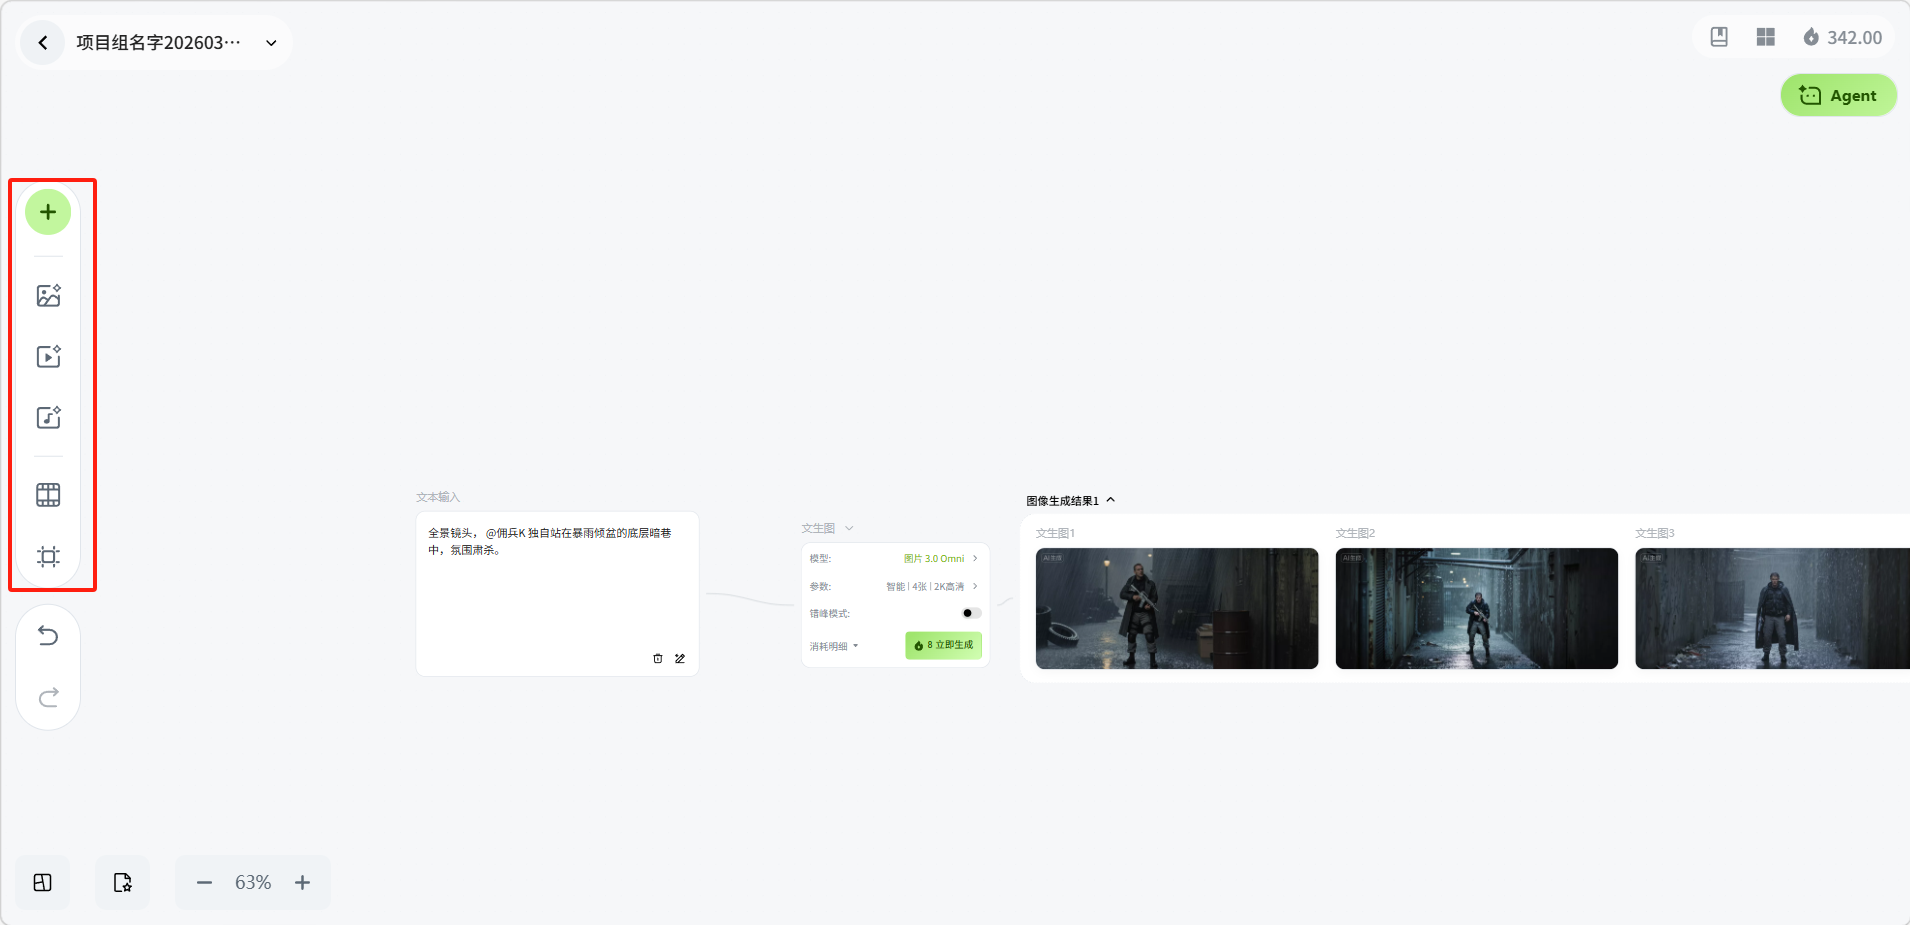
Task: Zoom out the canvas with minus button
Action: click(x=204, y=883)
